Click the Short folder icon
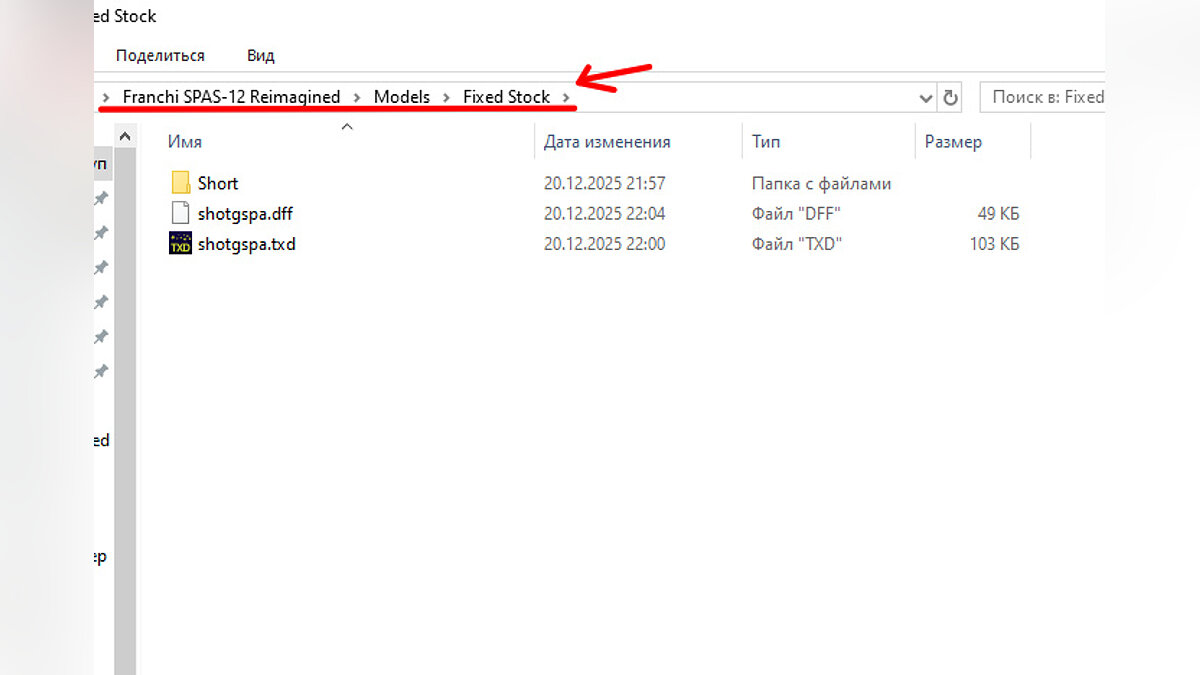Screen dimensions: 1200x675 [180, 183]
